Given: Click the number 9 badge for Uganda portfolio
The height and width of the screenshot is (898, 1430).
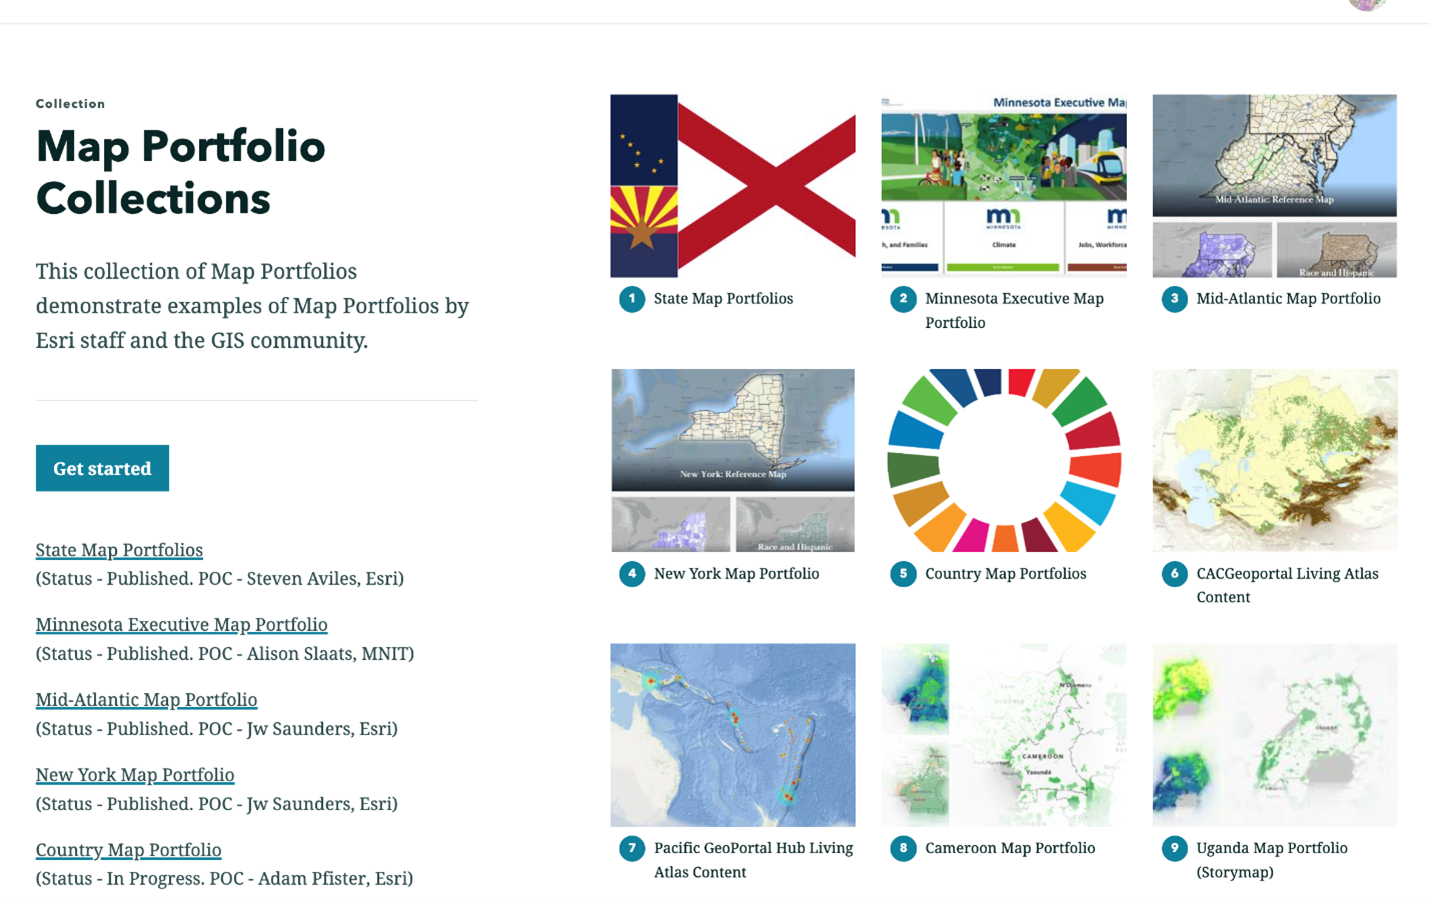Looking at the screenshot, I should (x=1175, y=848).
